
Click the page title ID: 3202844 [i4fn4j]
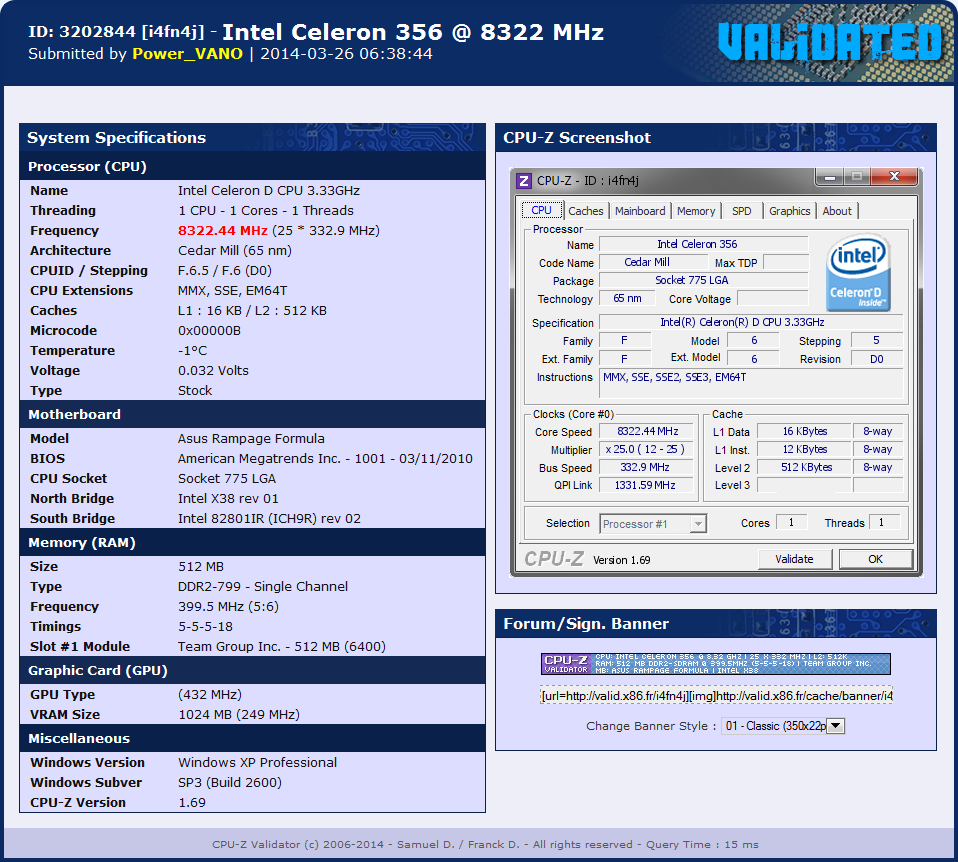pyautogui.click(x=116, y=32)
